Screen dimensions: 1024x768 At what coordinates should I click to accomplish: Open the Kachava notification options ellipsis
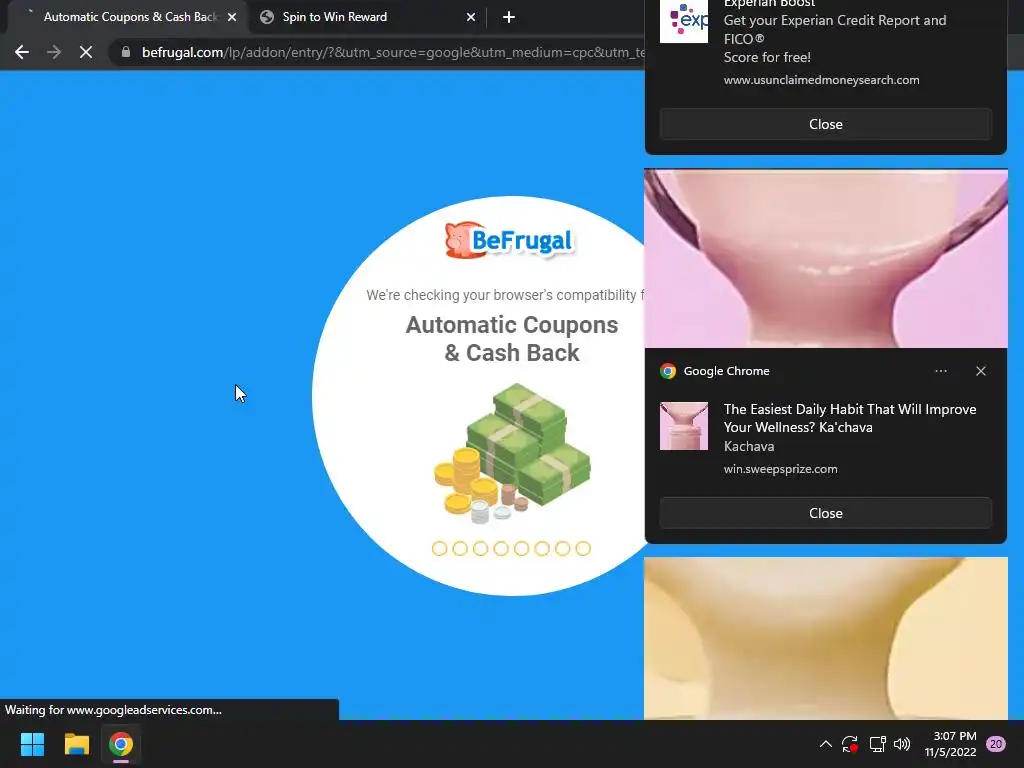(x=940, y=371)
